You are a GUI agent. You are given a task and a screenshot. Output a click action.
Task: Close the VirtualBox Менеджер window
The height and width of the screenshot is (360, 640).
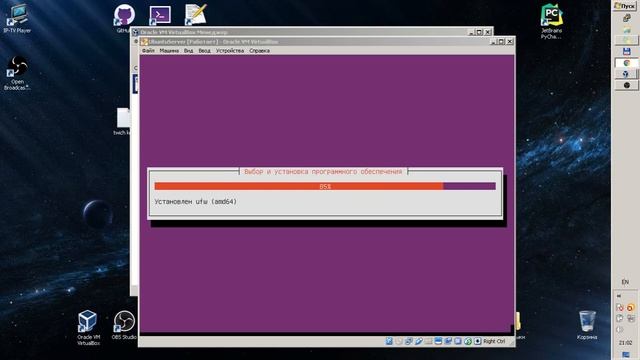coord(488,32)
